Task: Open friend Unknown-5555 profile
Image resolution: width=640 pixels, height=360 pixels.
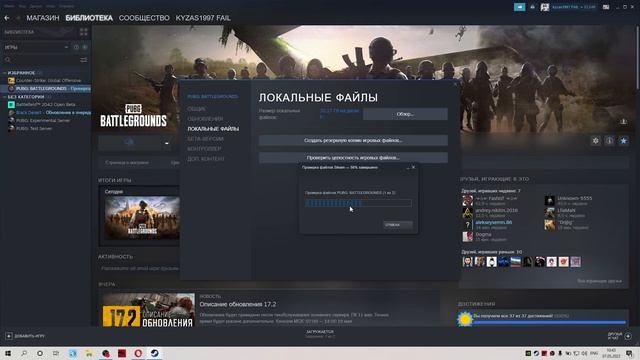Action: click(575, 198)
